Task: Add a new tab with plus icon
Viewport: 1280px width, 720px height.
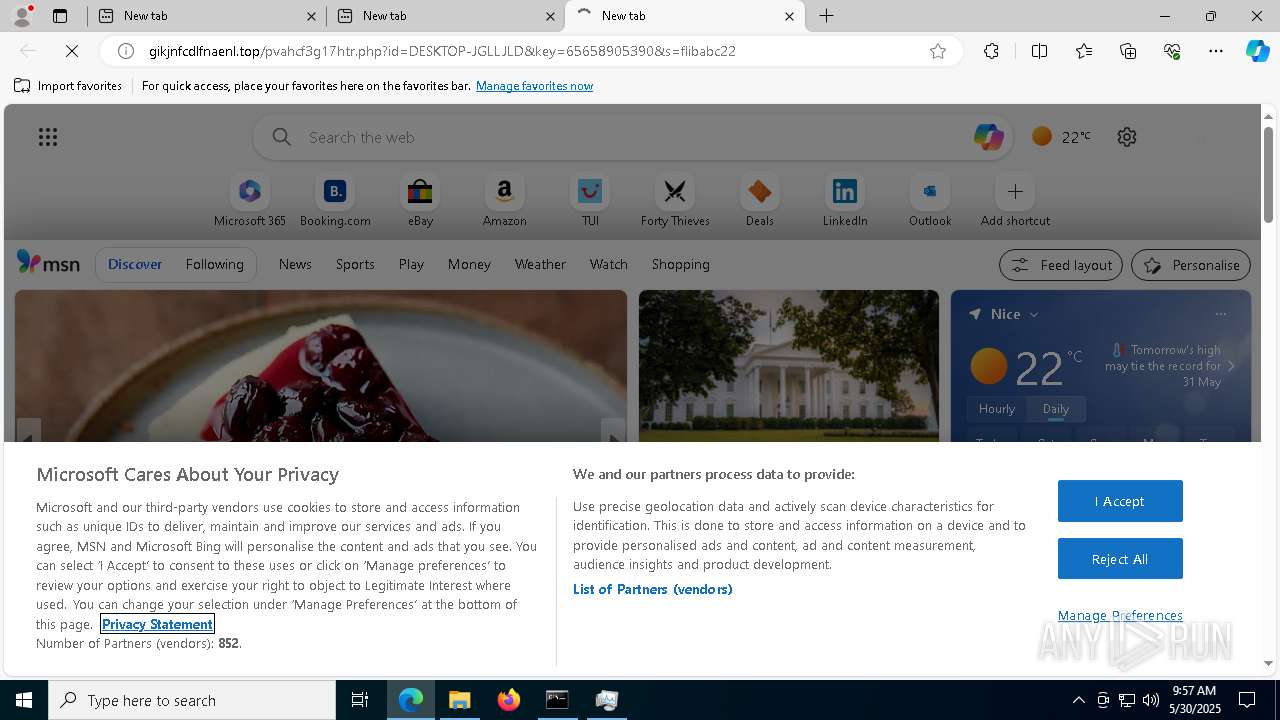Action: pyautogui.click(x=826, y=16)
